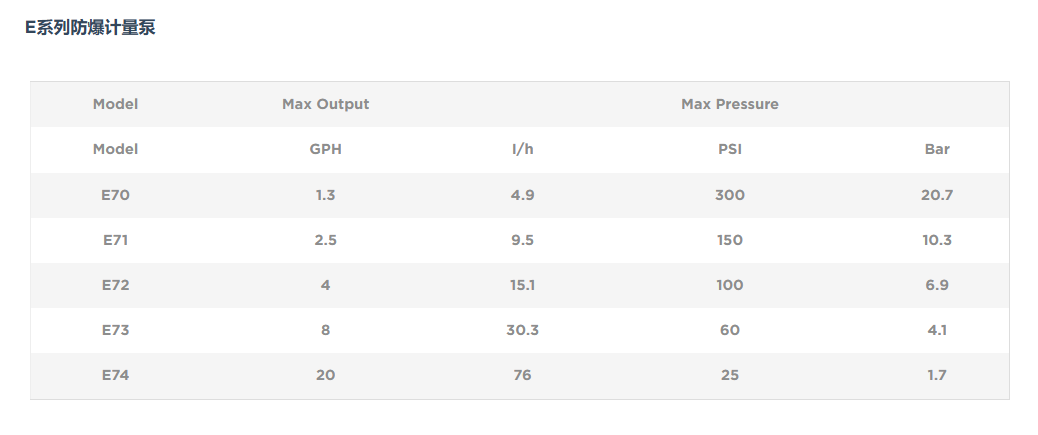This screenshot has height=435, width=1038.
Task: Select the E71 model cell
Action: [115, 240]
